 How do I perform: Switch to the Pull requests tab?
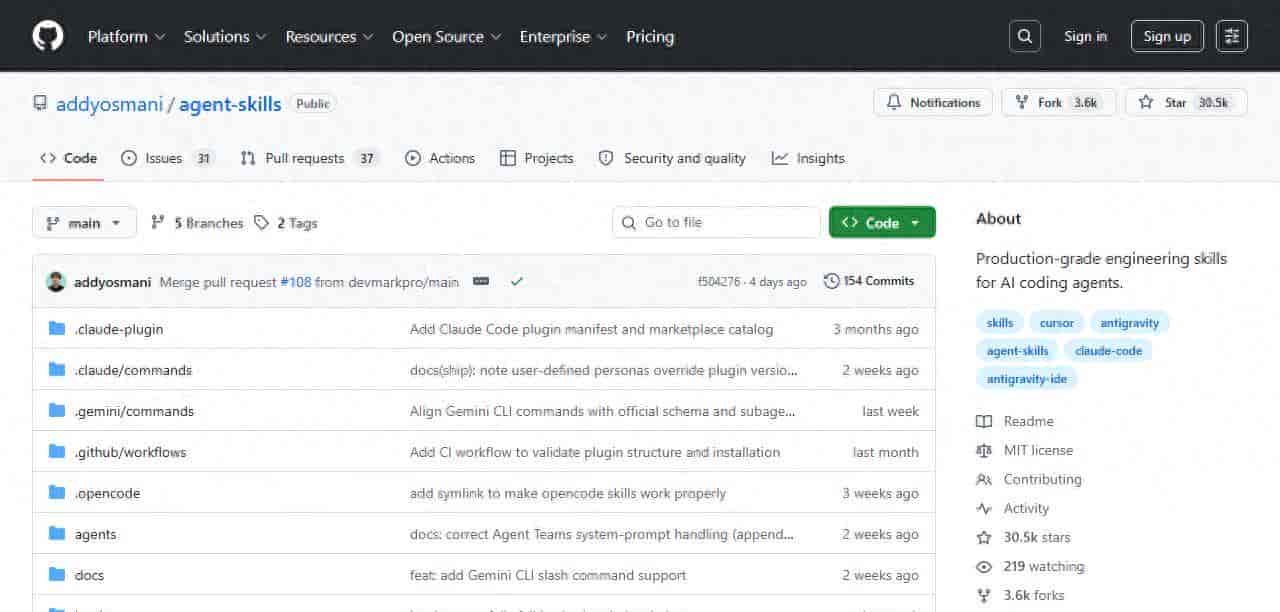pyautogui.click(x=309, y=158)
